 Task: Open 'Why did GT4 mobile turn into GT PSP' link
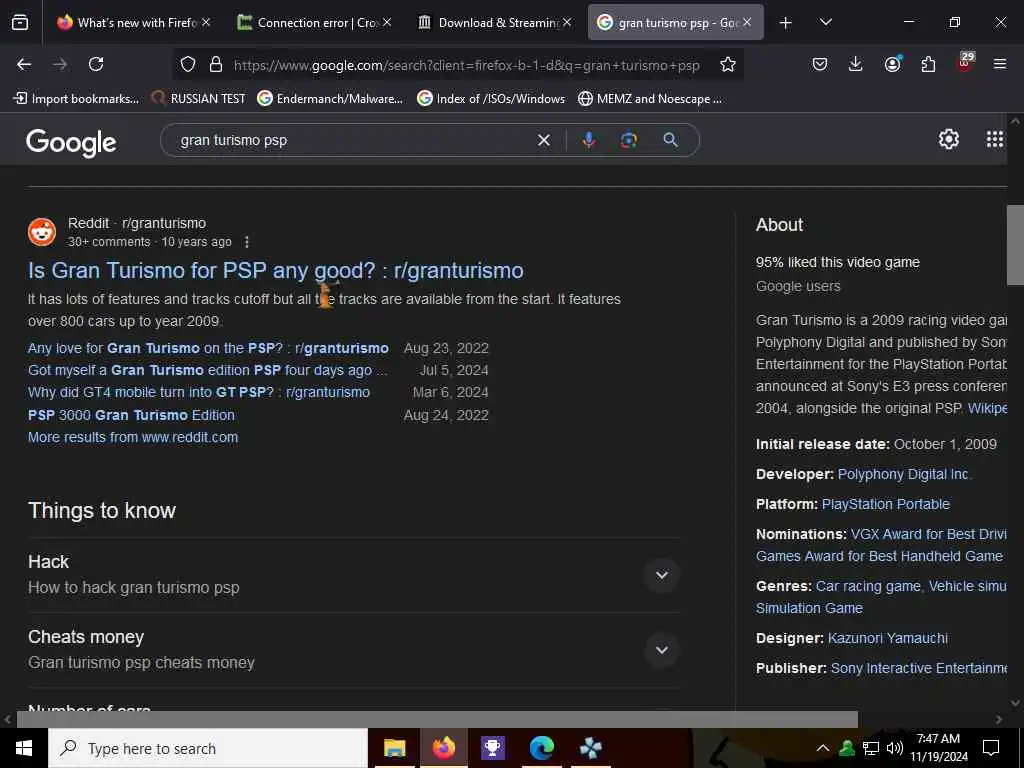coord(199,392)
